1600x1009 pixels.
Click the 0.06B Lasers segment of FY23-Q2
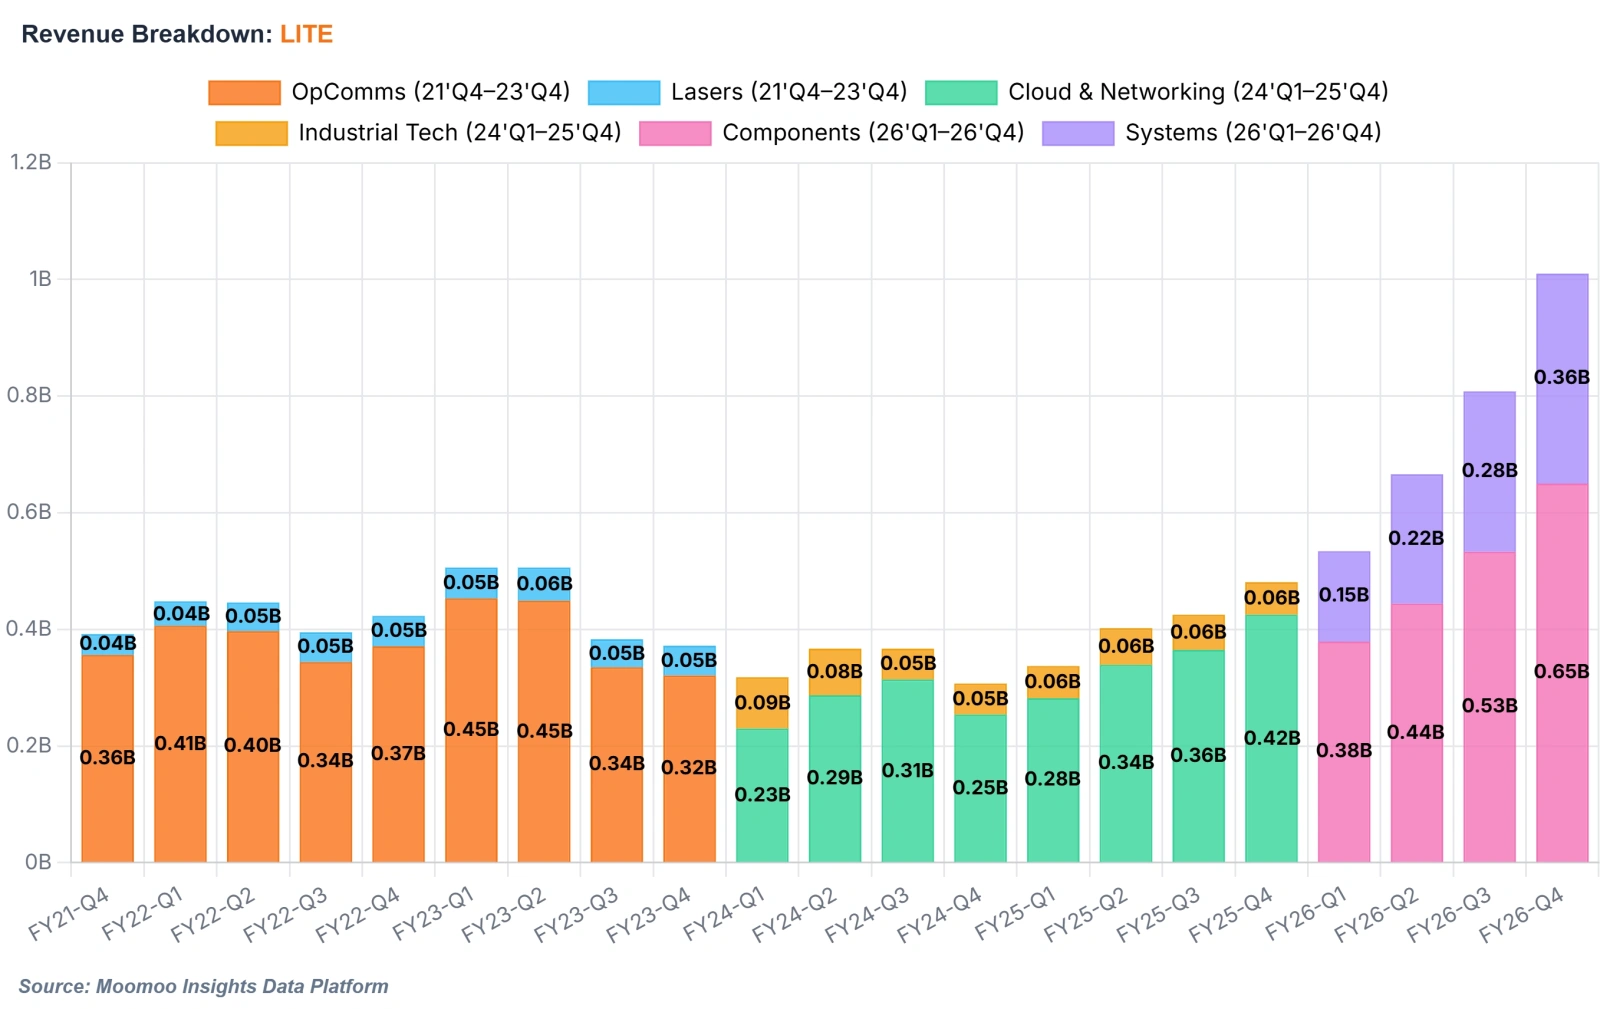pos(544,584)
